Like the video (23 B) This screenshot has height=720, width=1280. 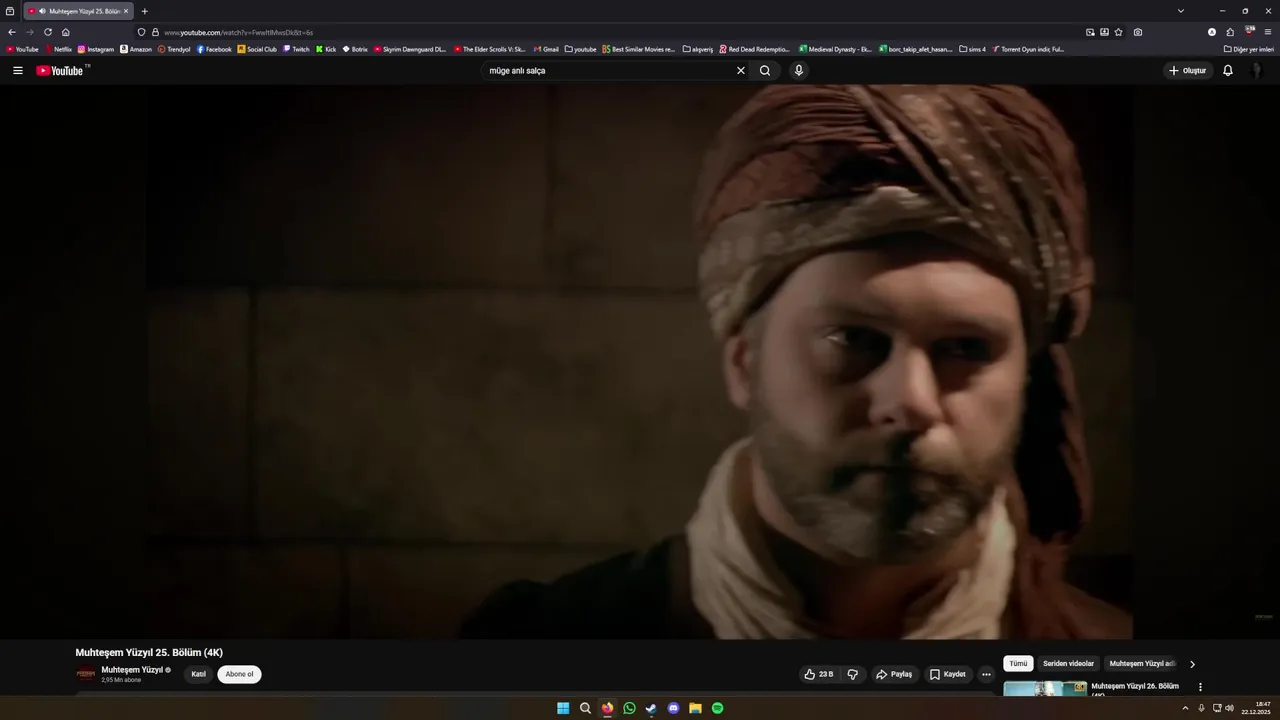coord(819,674)
